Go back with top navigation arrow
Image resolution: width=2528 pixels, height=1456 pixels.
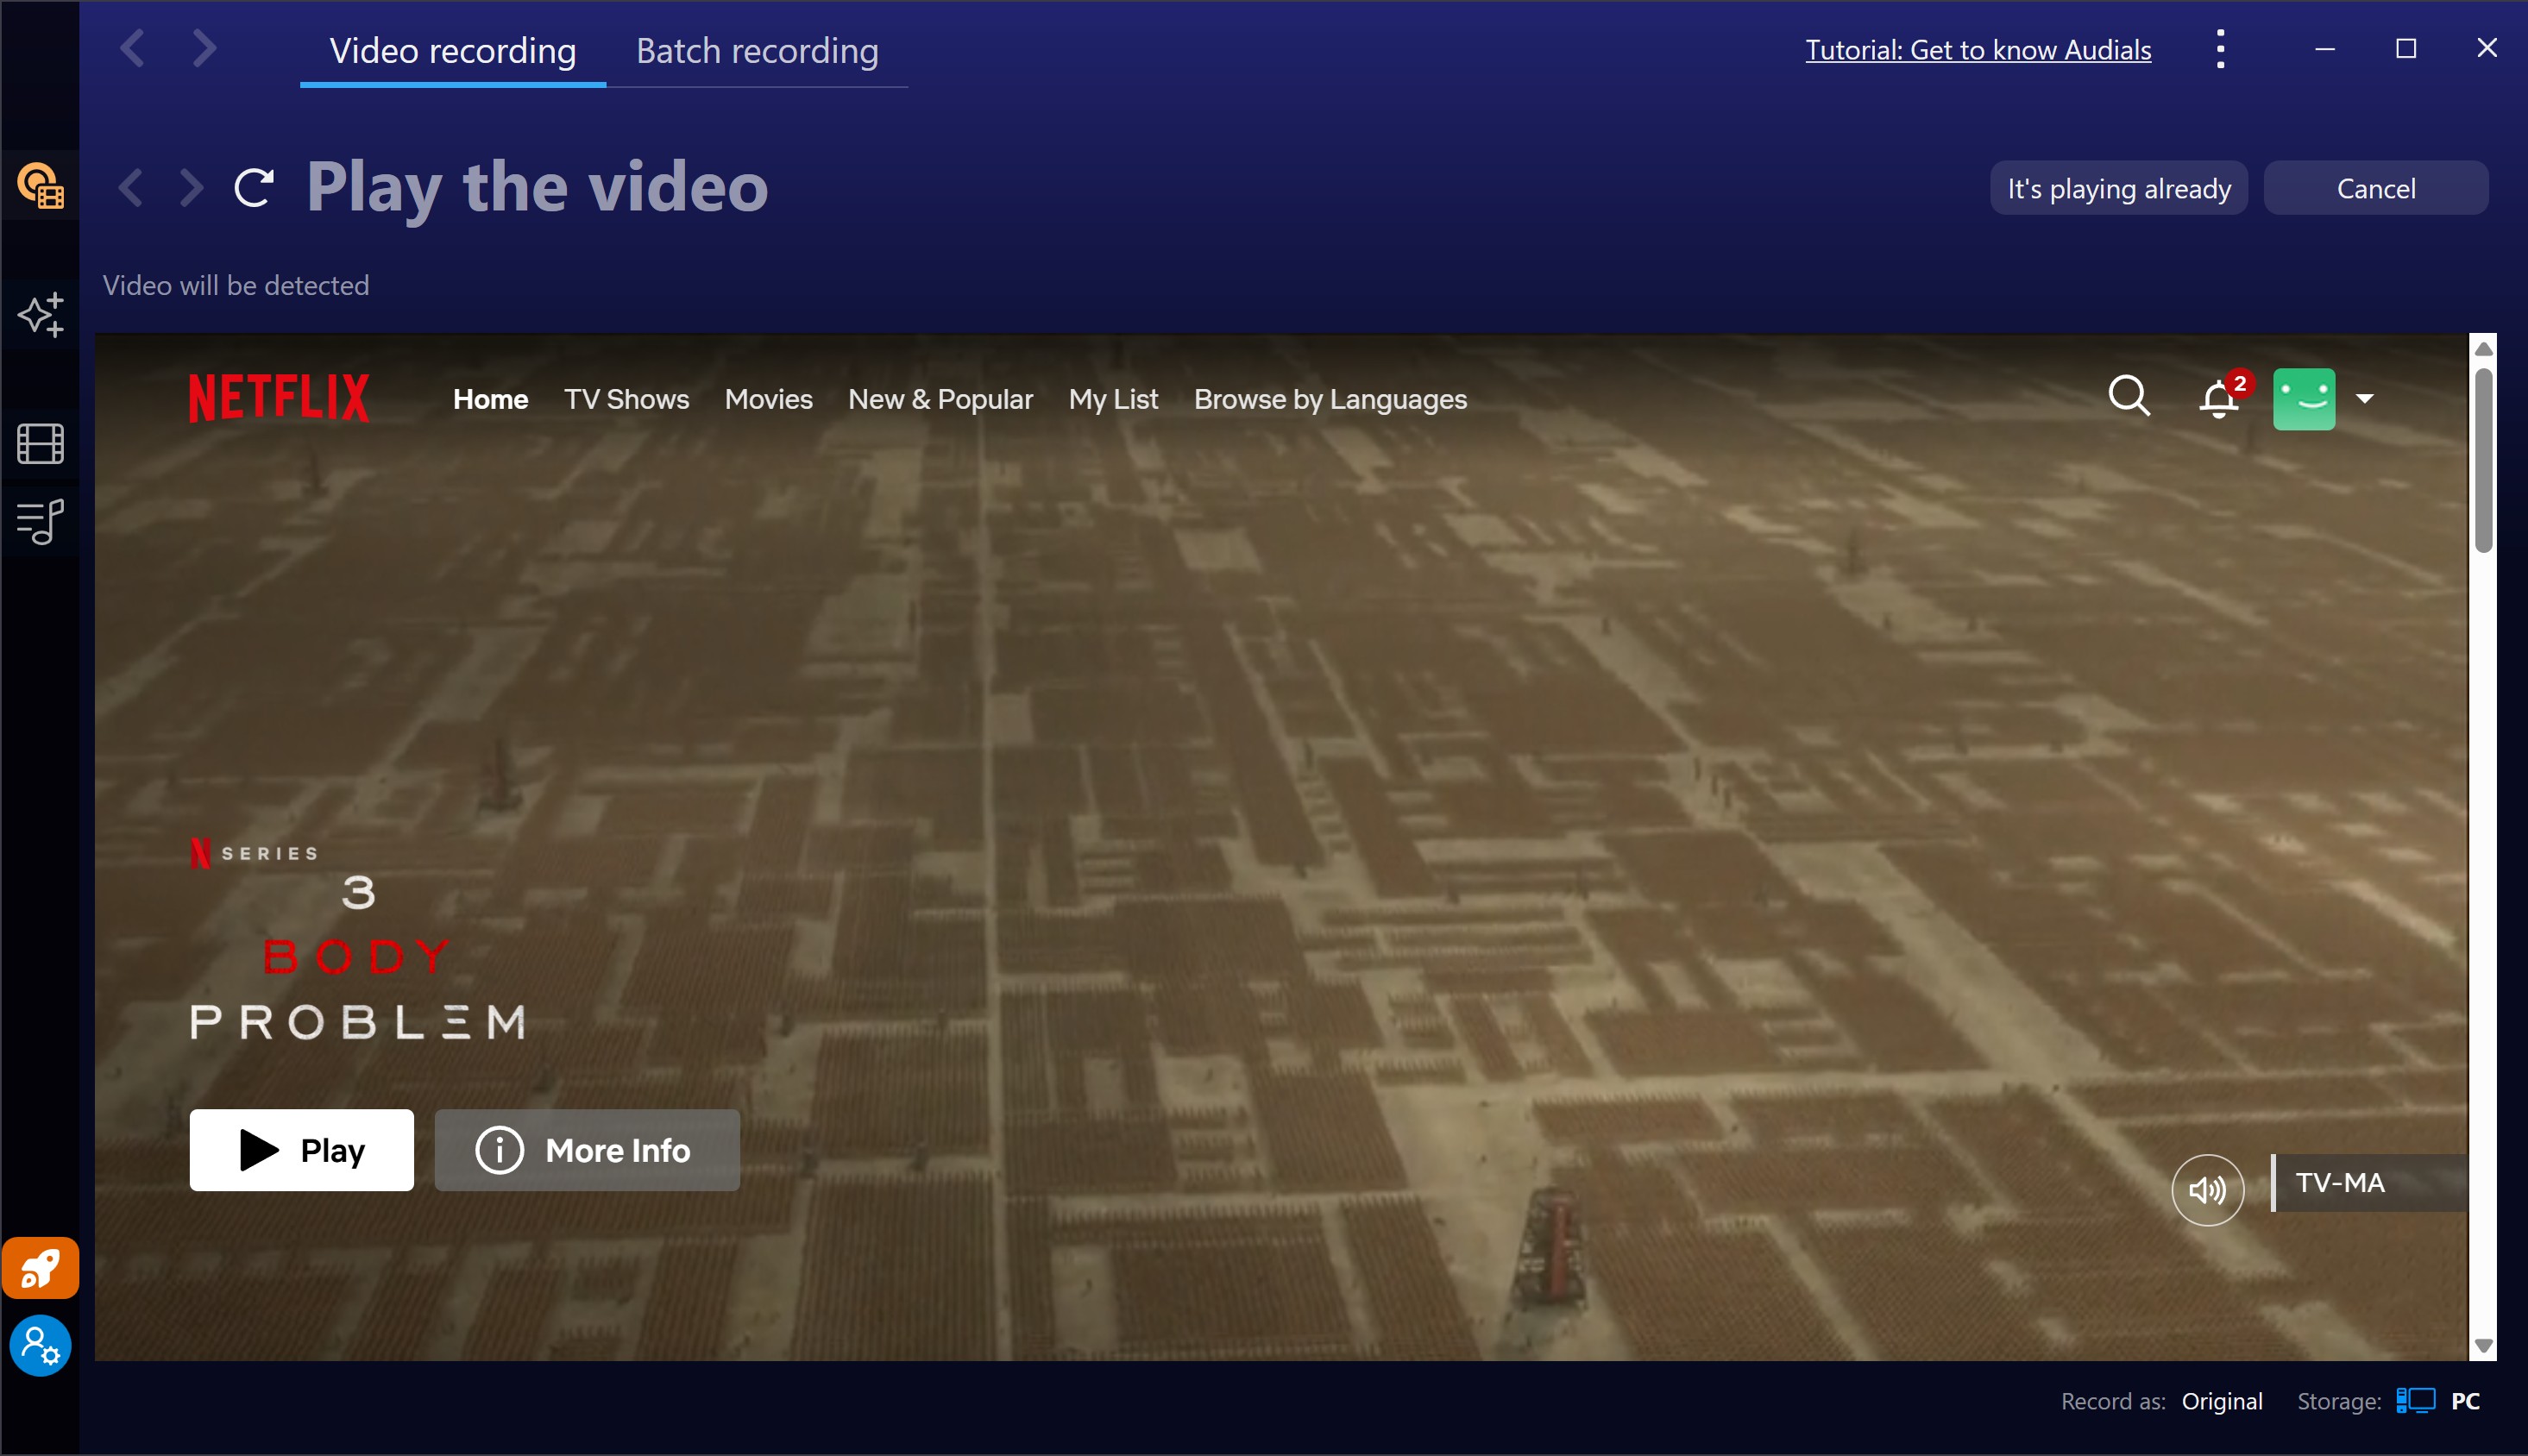[132, 48]
